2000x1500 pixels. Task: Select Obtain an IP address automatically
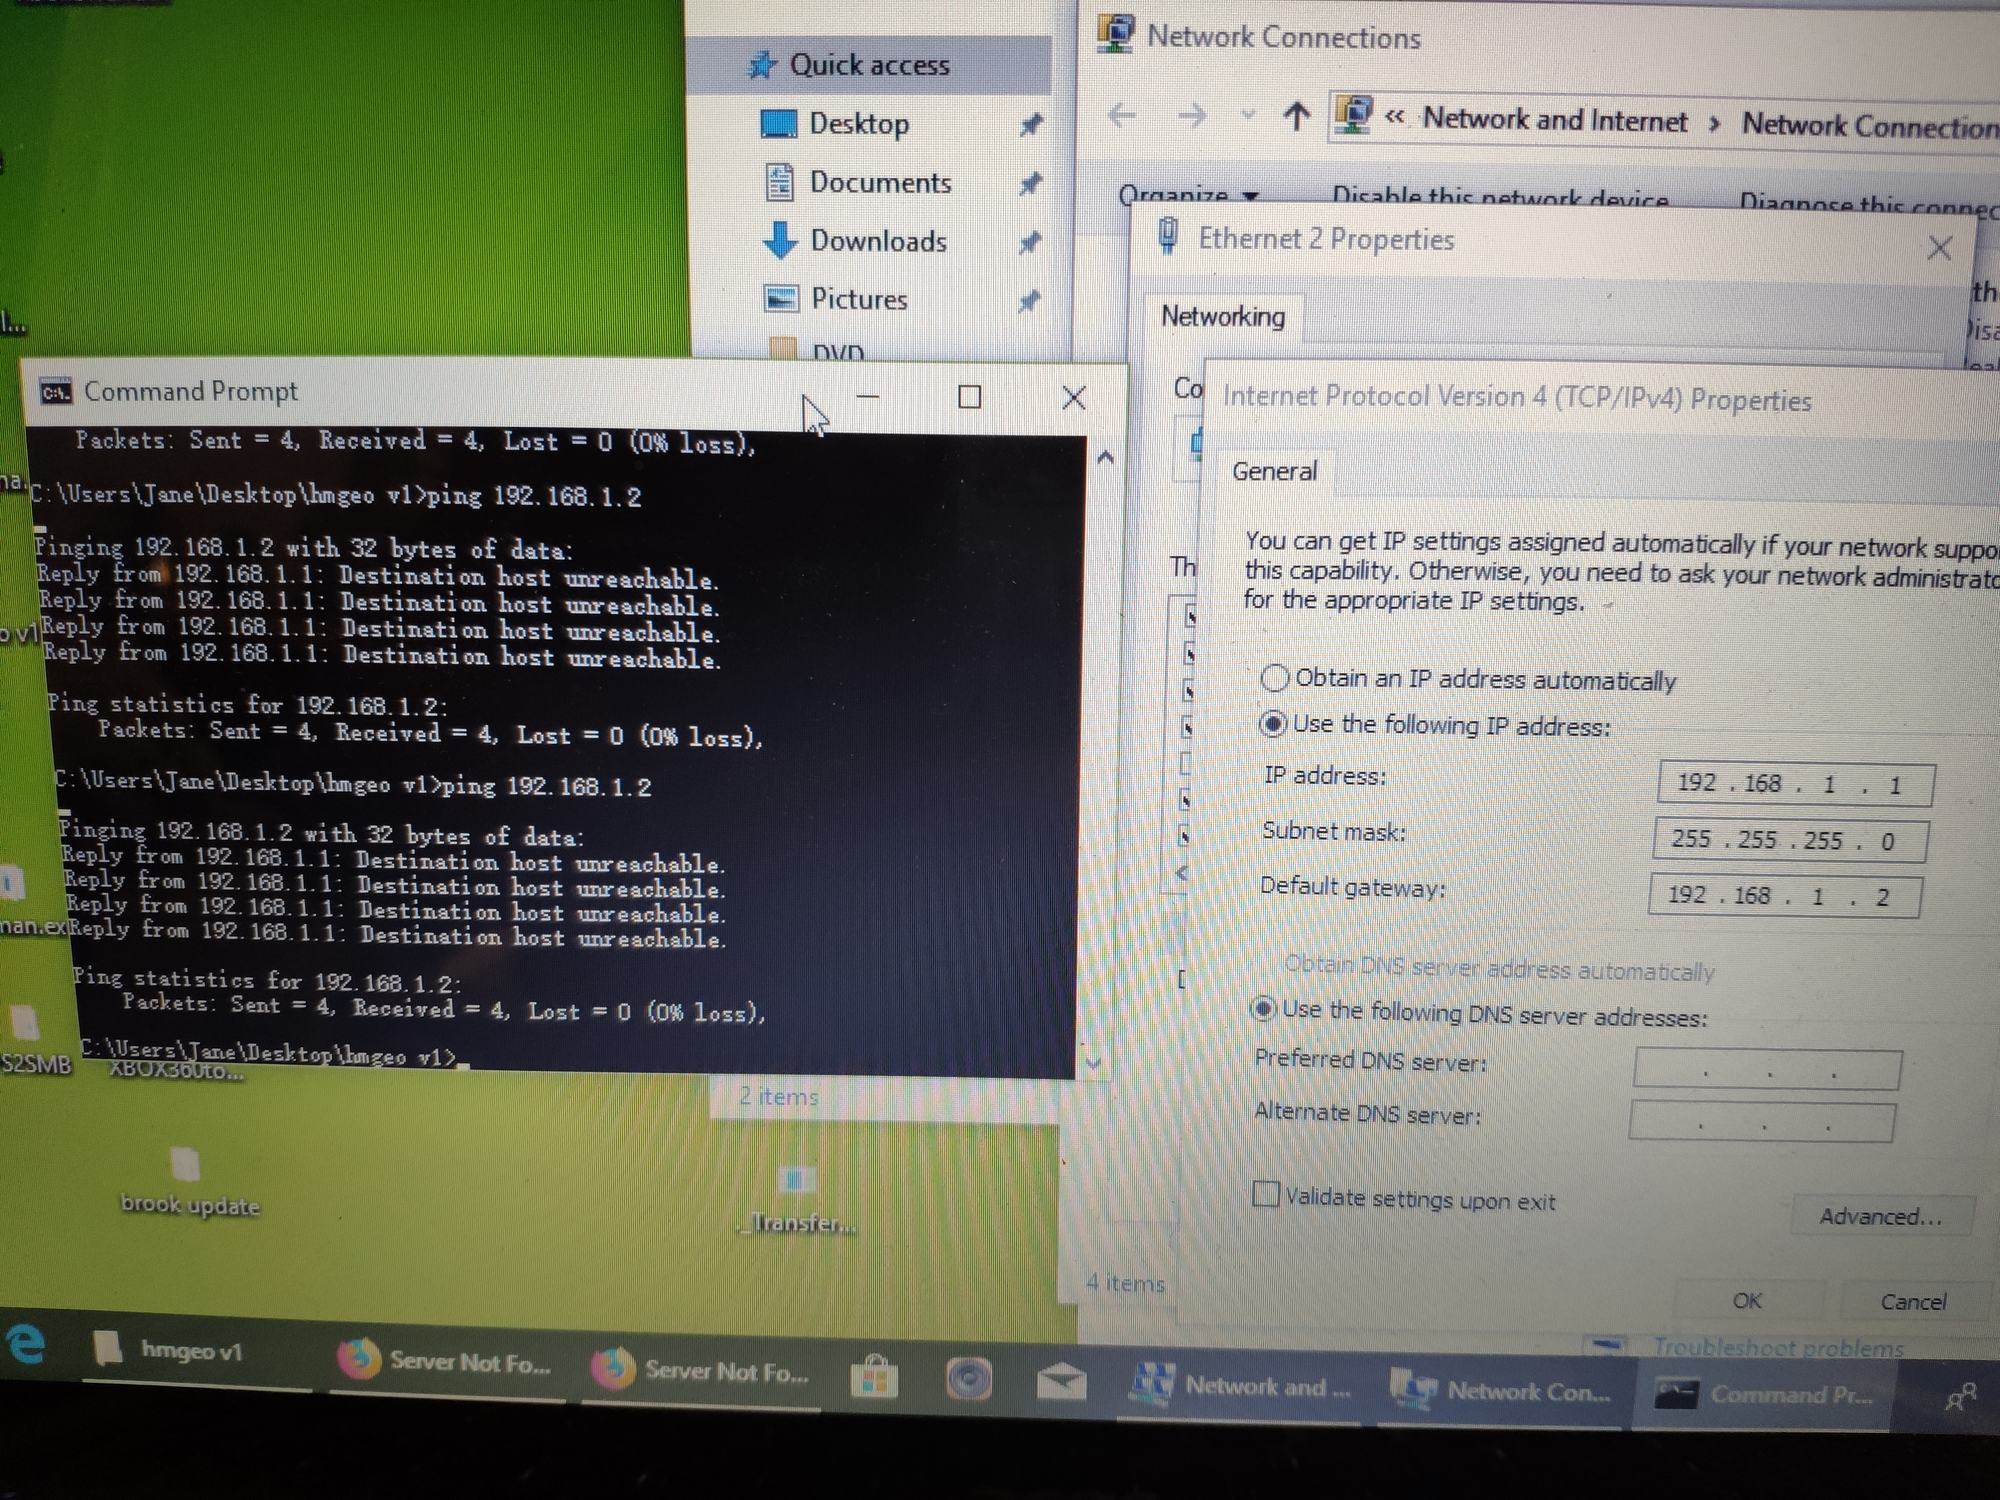(1274, 678)
